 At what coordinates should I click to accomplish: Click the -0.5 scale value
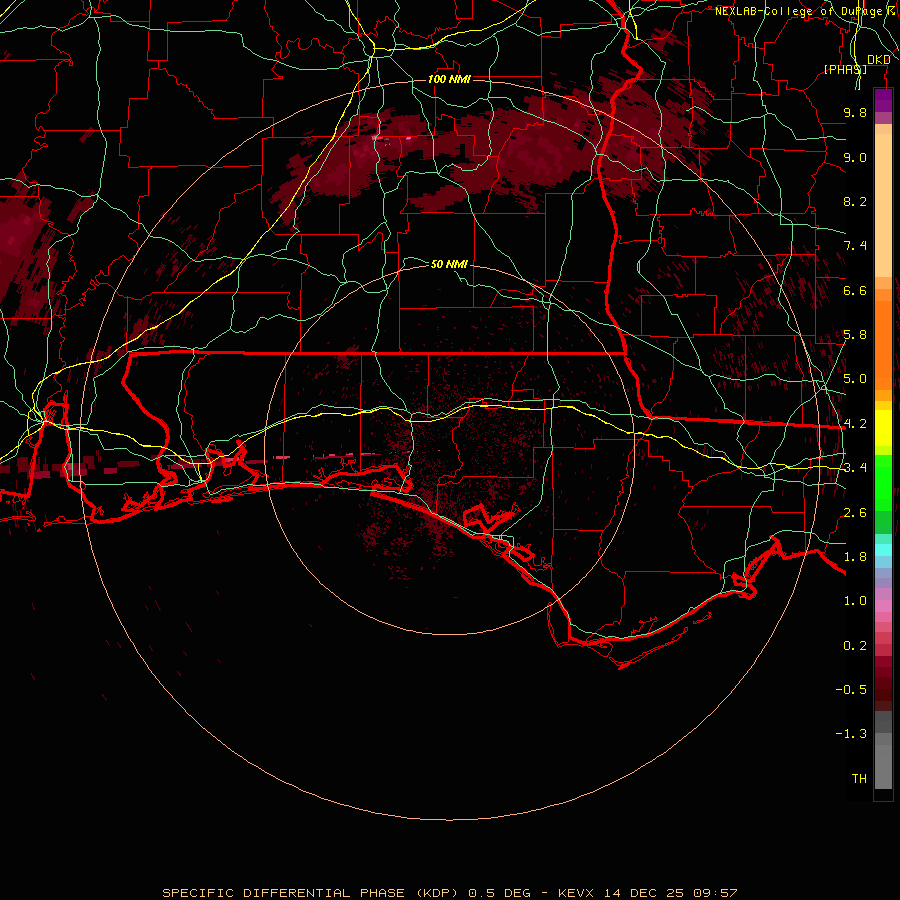[x=851, y=690]
